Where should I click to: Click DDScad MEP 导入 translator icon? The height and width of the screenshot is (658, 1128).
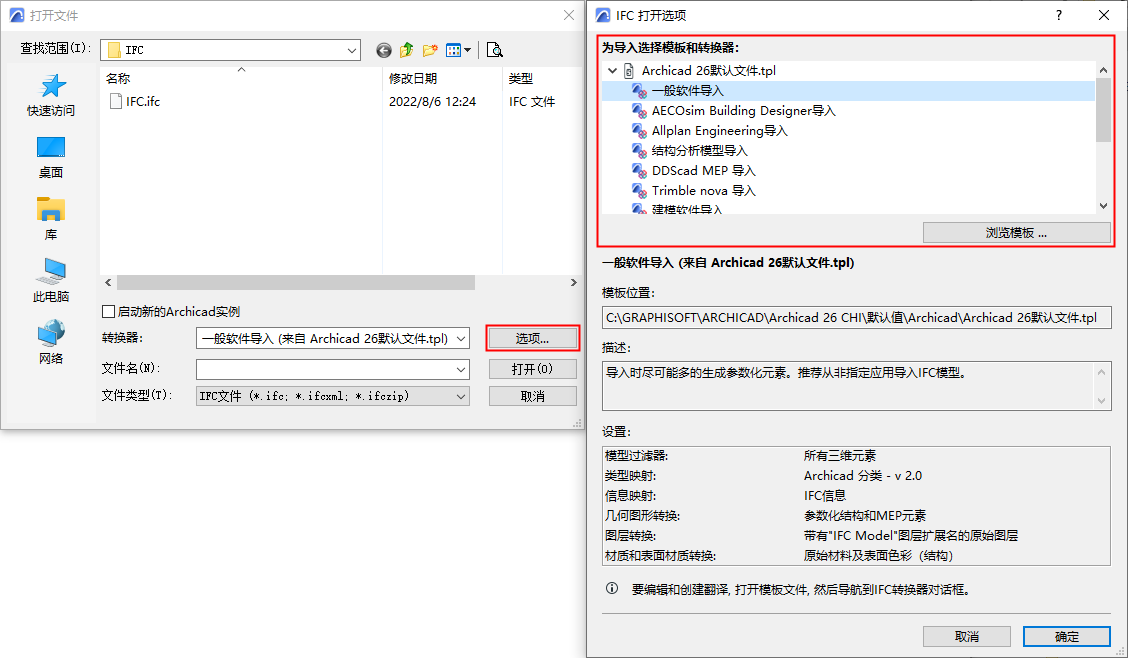639,170
